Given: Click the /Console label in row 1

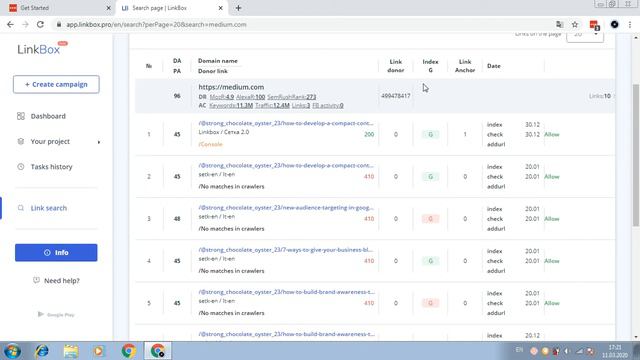Looking at the screenshot, I should point(211,144).
